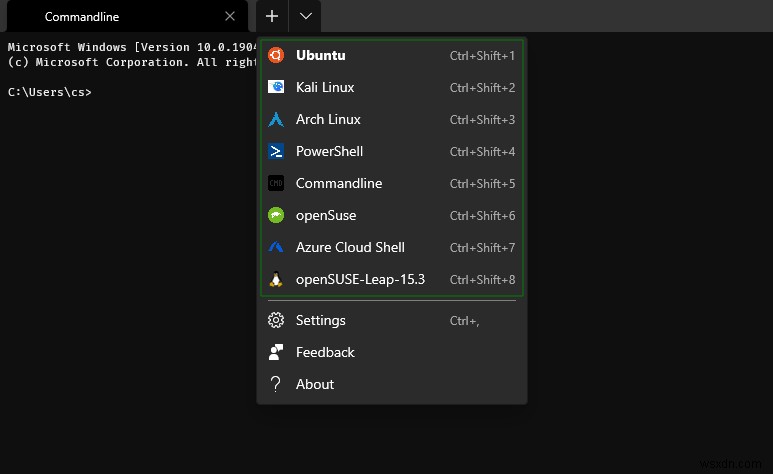Click the CMD icon beside Commandline

[276, 183]
